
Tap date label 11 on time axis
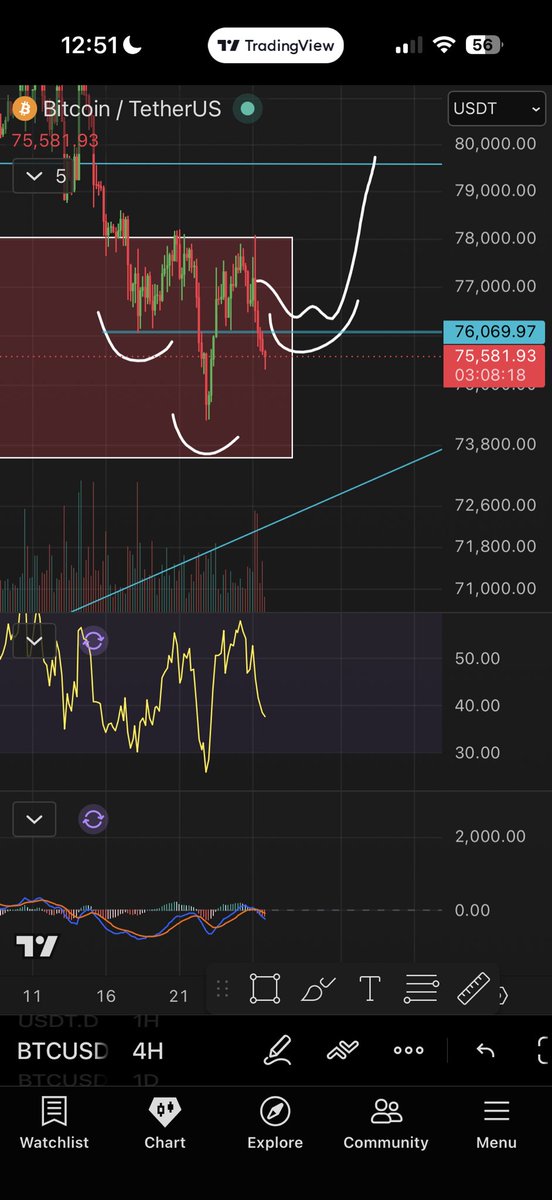coord(32,996)
